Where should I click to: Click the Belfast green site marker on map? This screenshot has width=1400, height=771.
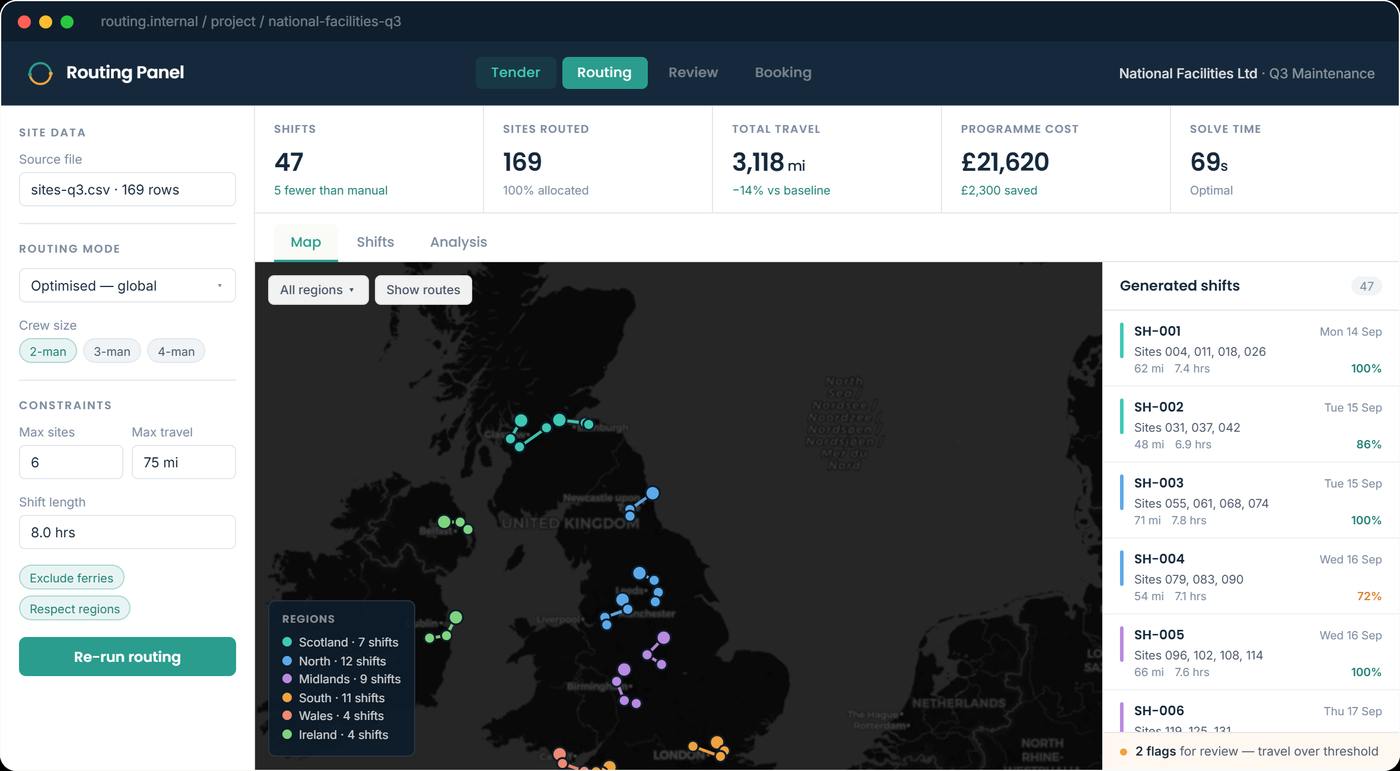click(x=444, y=521)
